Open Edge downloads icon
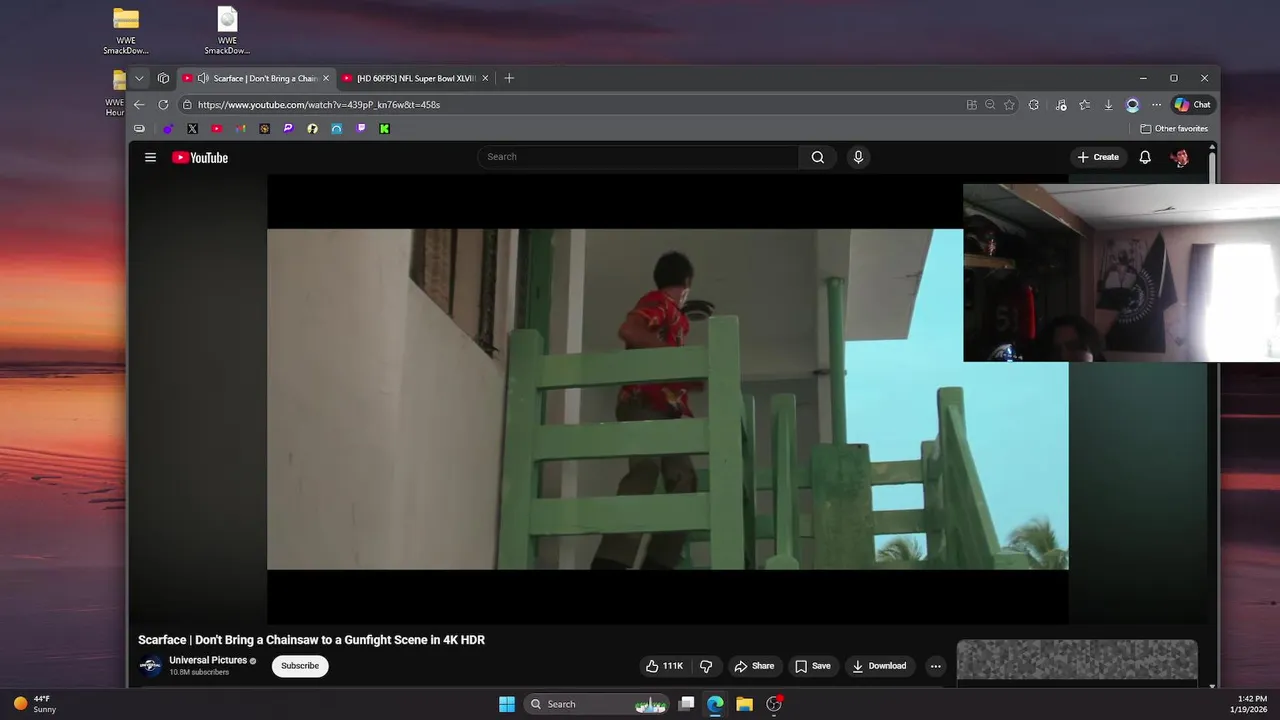This screenshot has height=720, width=1280. pyautogui.click(x=1108, y=104)
